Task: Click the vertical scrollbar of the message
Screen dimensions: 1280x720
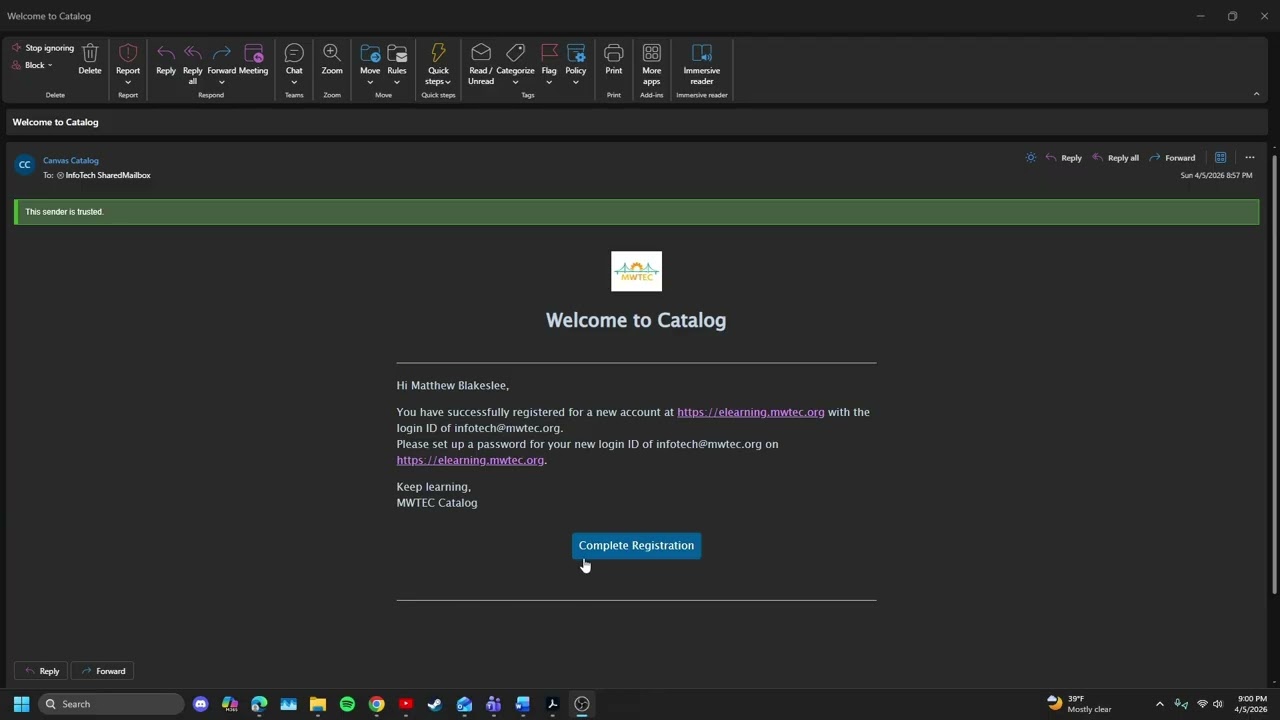Action: point(1274,375)
